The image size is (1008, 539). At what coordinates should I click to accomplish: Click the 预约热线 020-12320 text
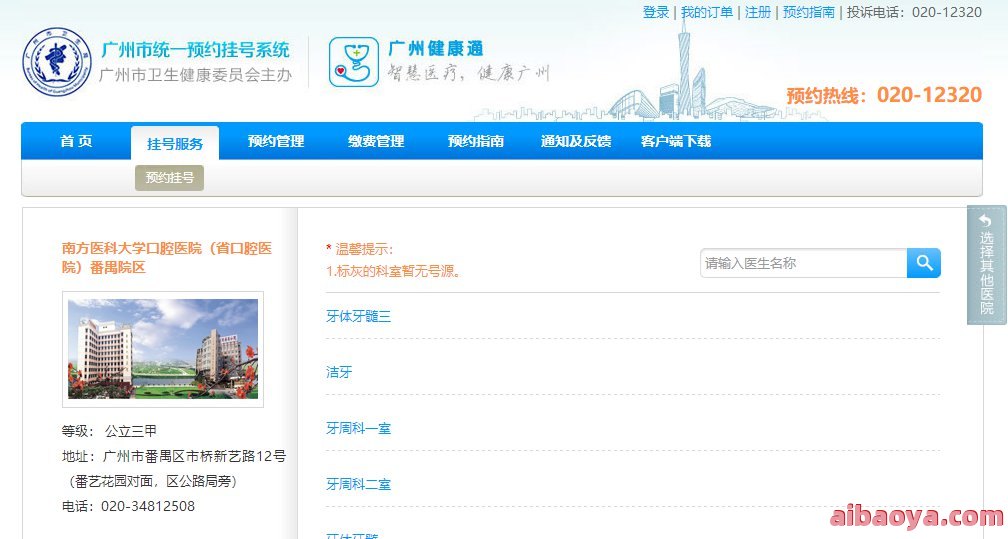coord(884,95)
